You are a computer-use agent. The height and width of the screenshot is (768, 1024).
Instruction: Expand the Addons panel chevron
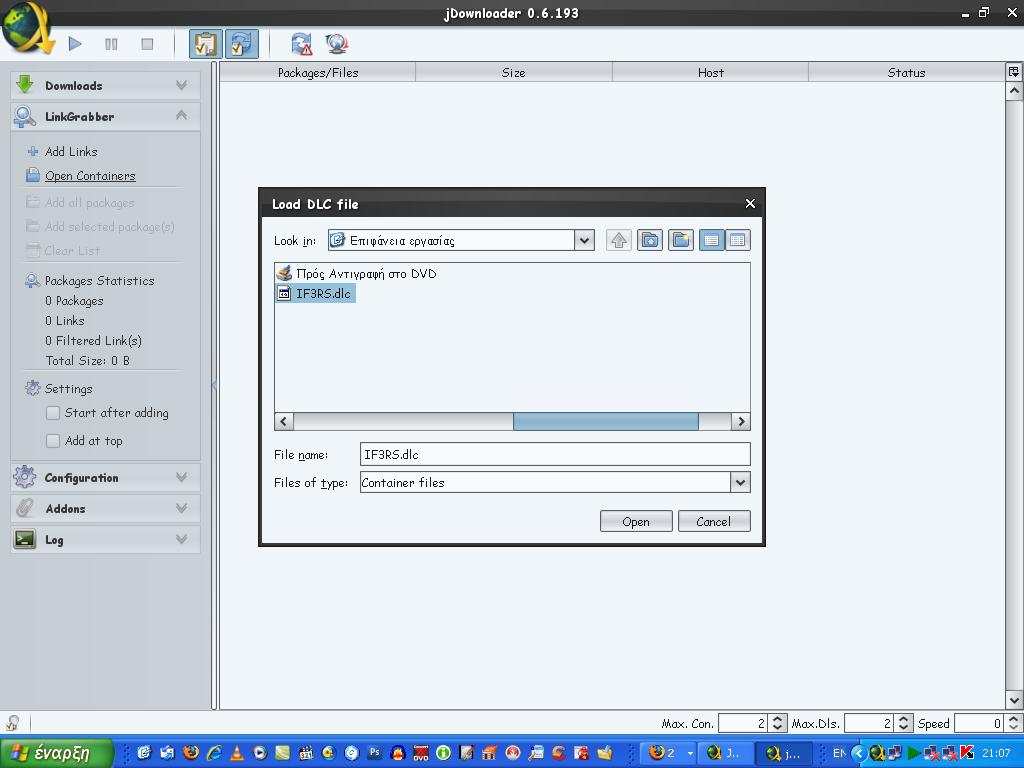[x=182, y=508]
